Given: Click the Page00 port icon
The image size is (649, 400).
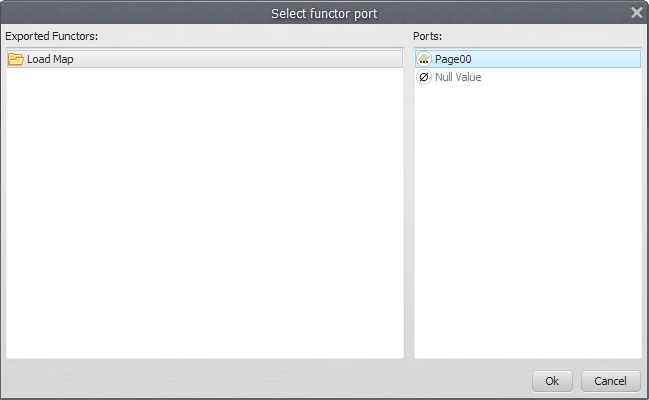Looking at the screenshot, I should (424, 59).
